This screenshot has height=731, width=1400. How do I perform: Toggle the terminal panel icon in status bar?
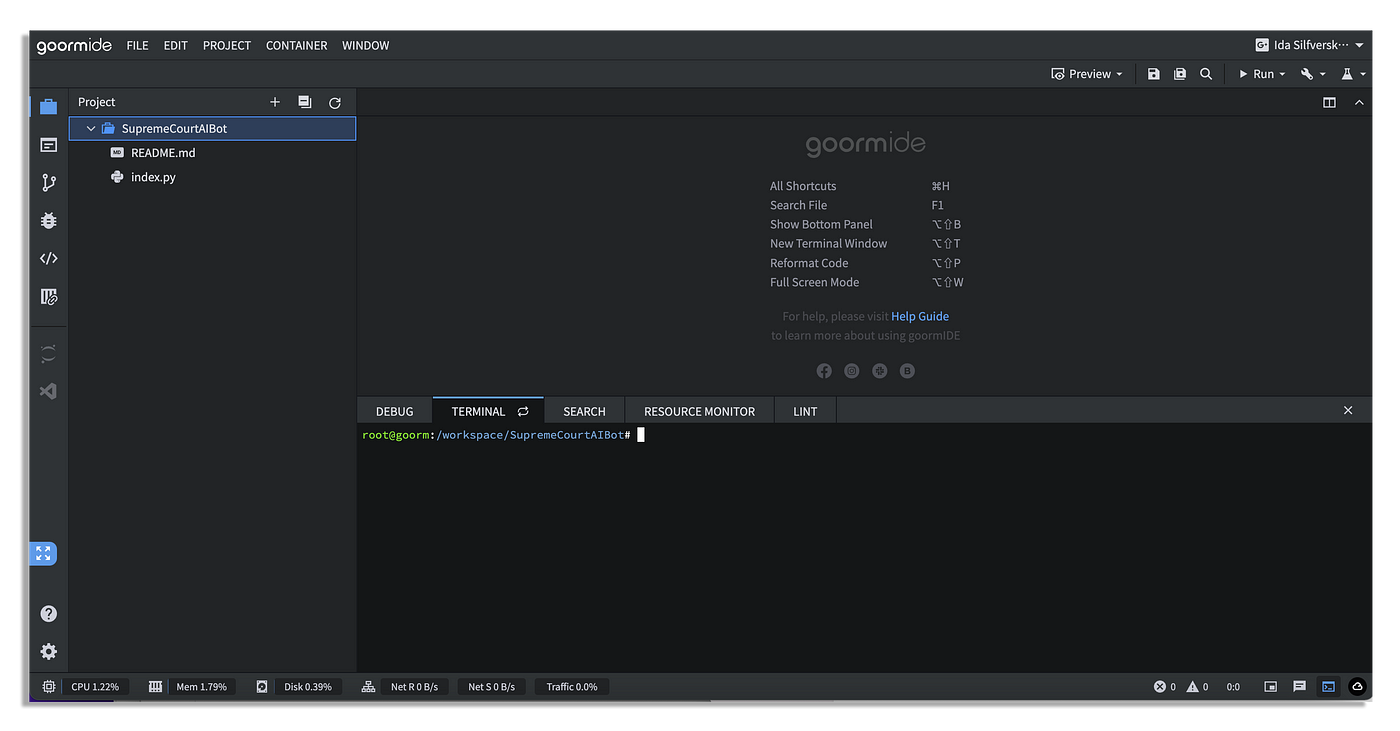(x=1328, y=687)
